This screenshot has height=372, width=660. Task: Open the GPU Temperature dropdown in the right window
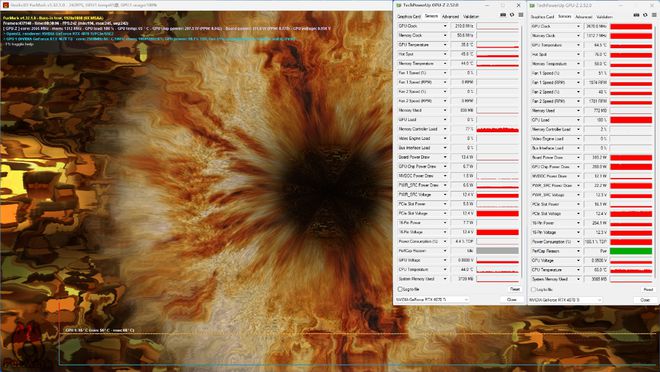(x=578, y=45)
